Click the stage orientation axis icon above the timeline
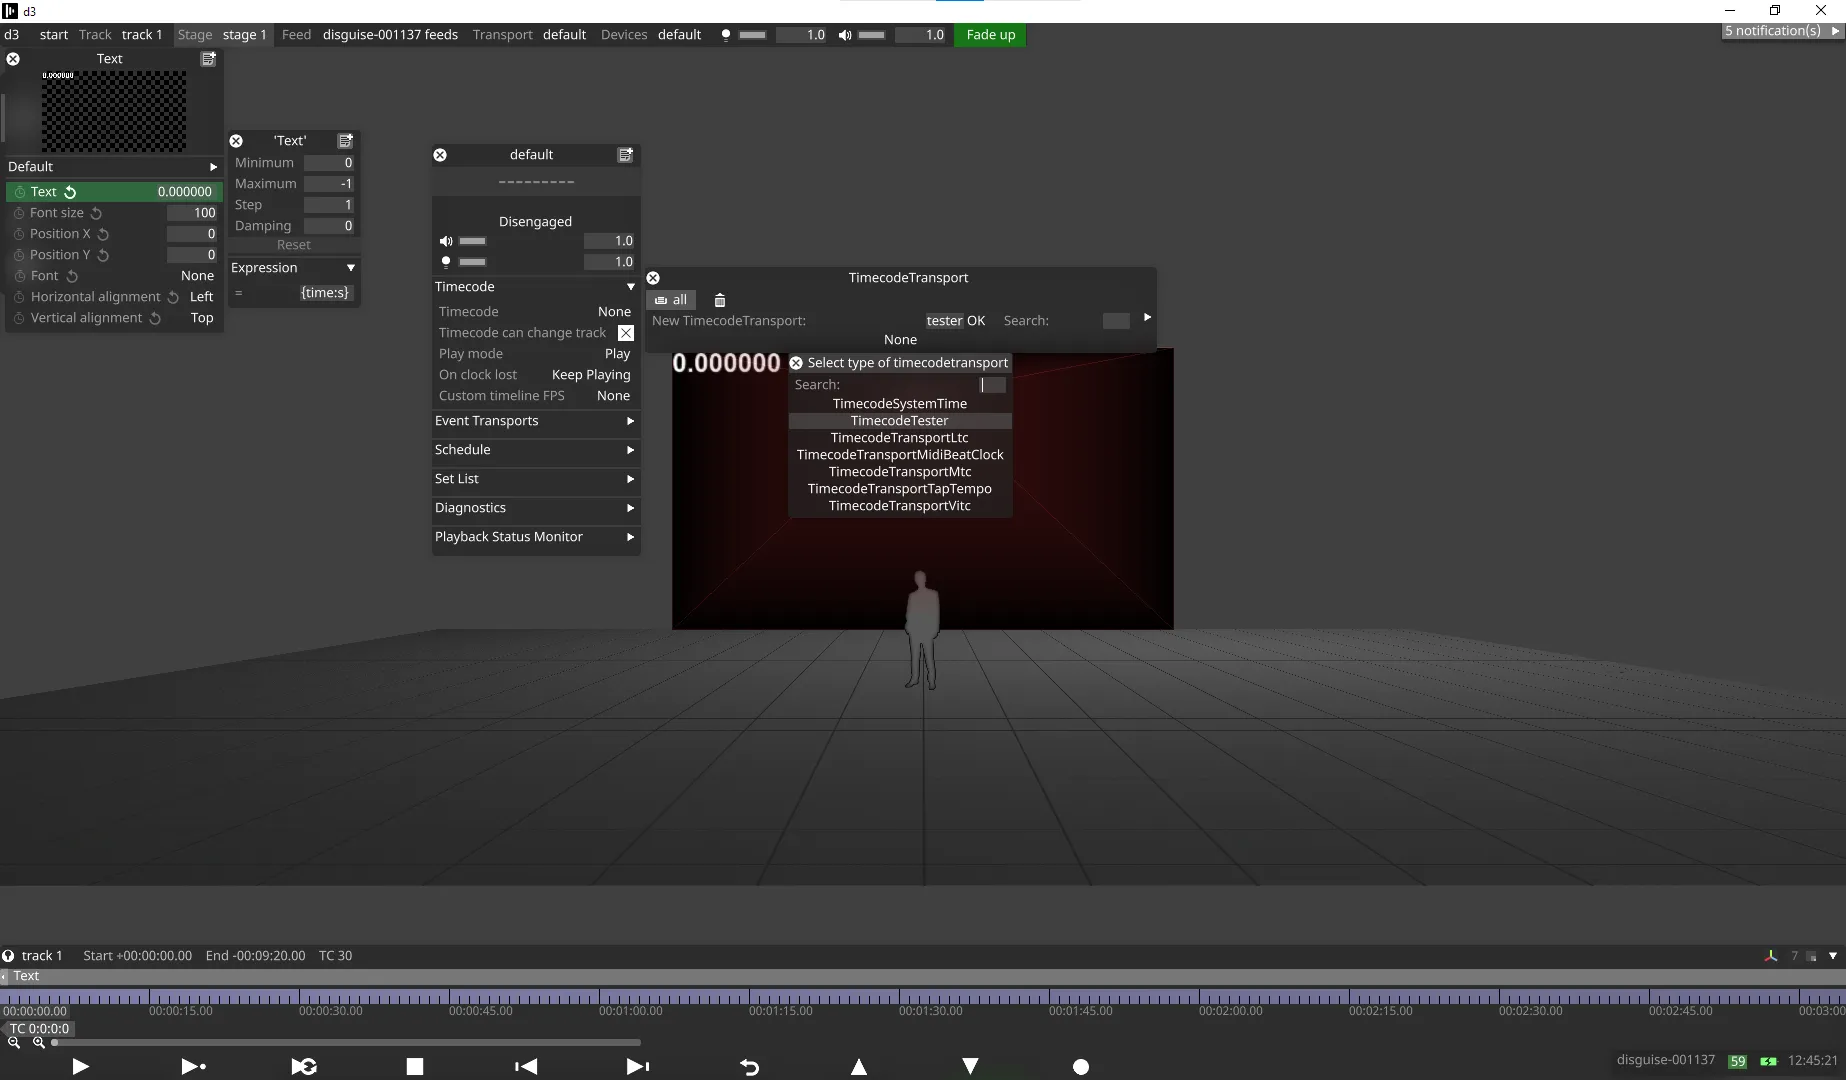Image resolution: width=1846 pixels, height=1080 pixels. [1769, 956]
